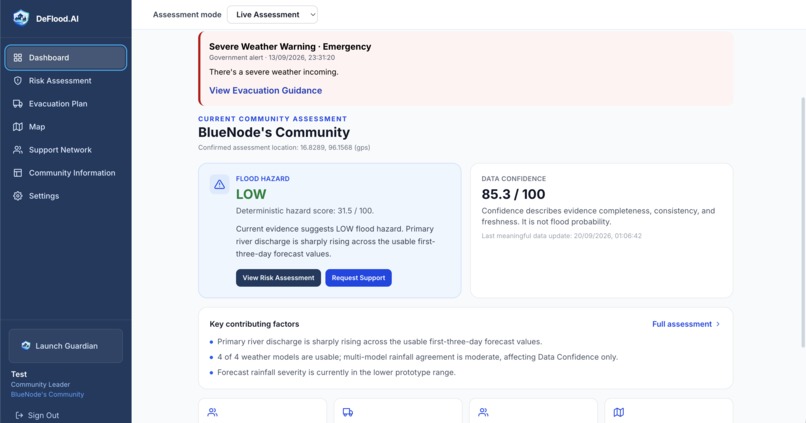Click 'Key contributing factors' heading
Viewport: 806px width, 423px height.
254,324
